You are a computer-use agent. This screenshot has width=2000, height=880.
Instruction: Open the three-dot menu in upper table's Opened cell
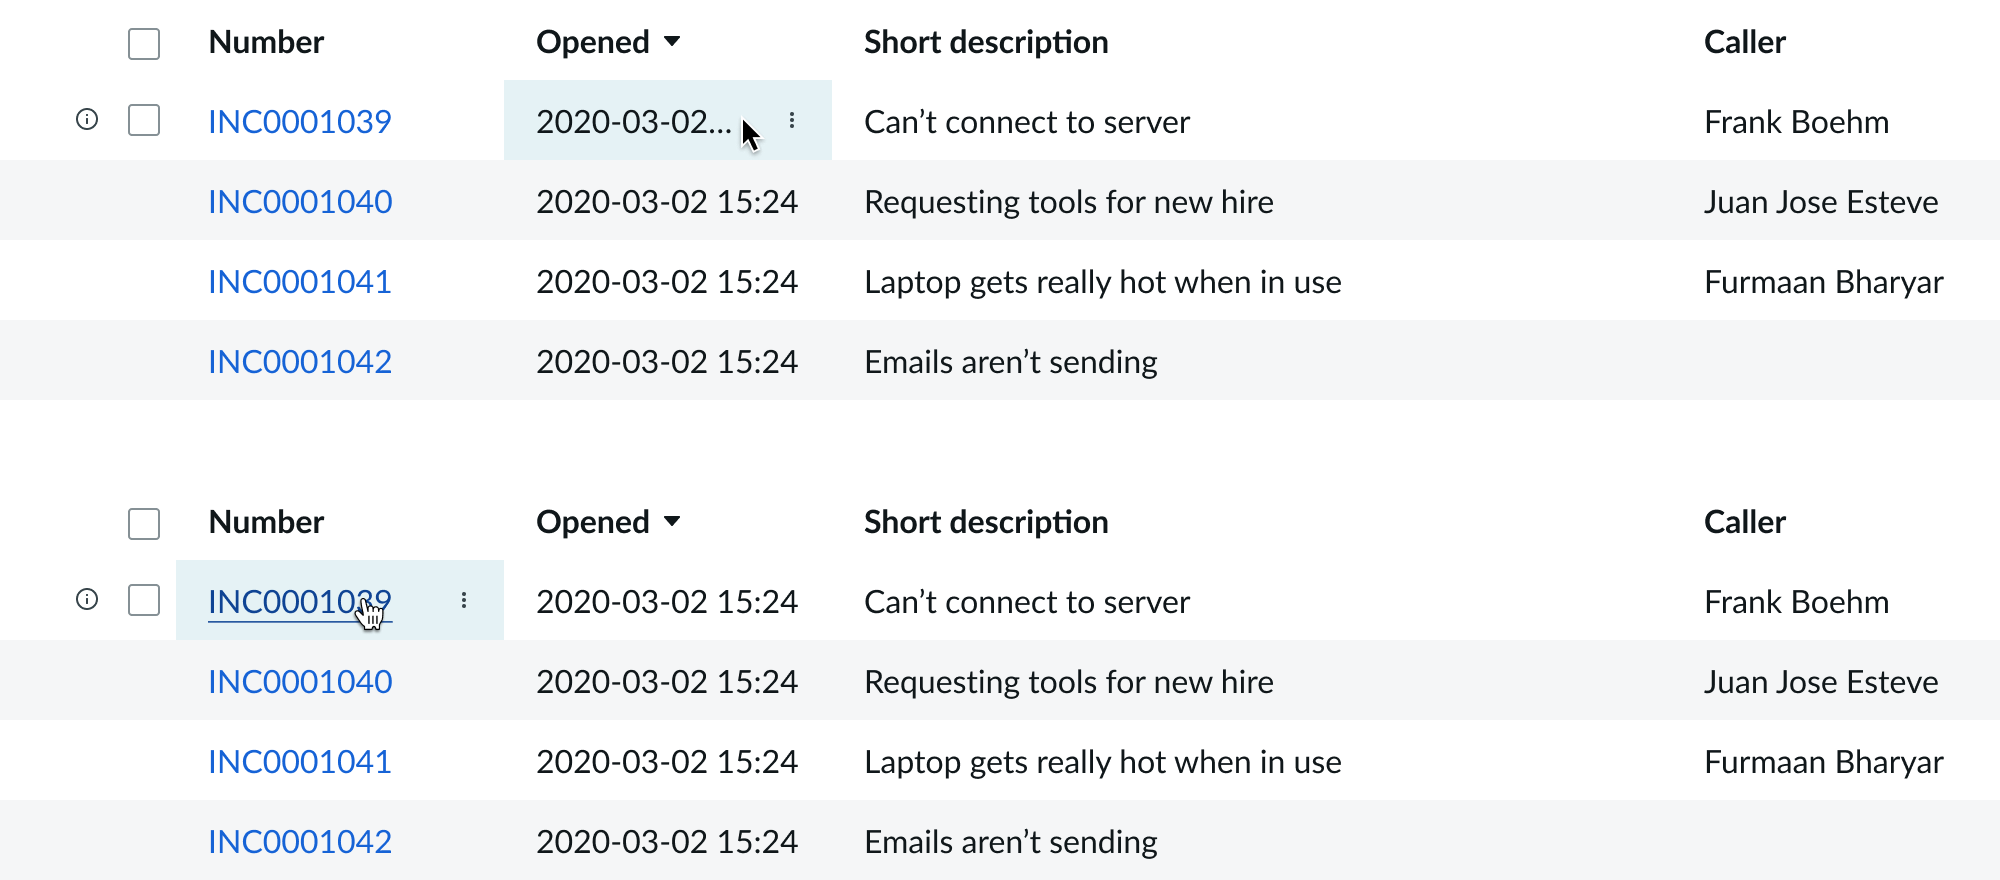point(792,120)
